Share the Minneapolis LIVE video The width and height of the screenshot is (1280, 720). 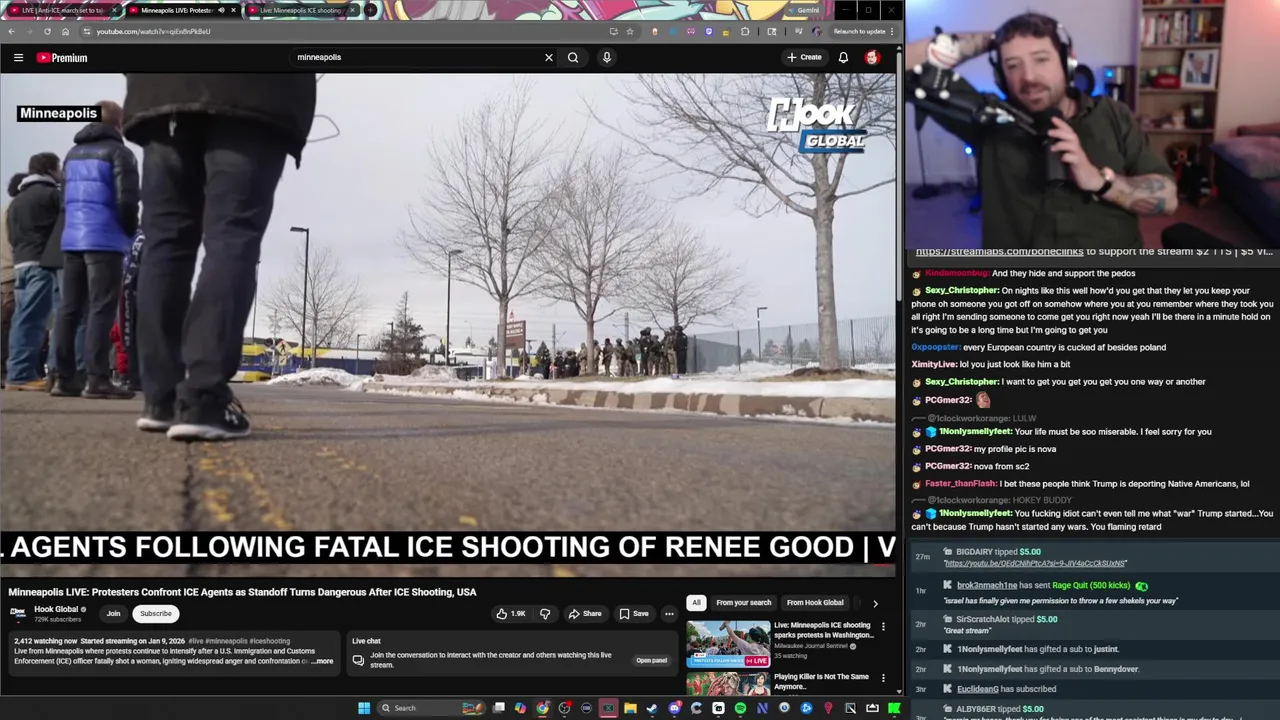coord(584,614)
